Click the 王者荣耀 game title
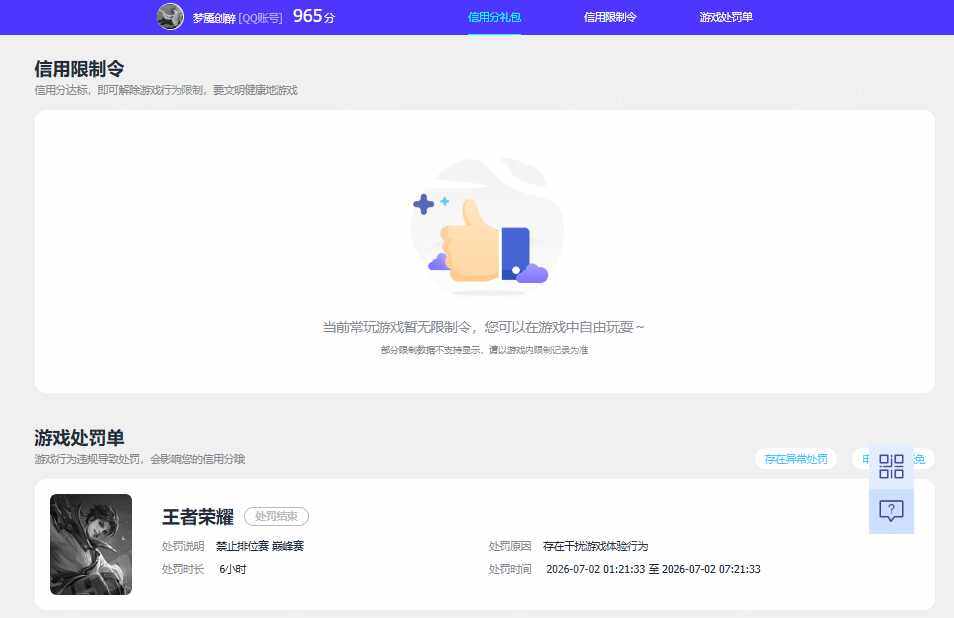 198,517
